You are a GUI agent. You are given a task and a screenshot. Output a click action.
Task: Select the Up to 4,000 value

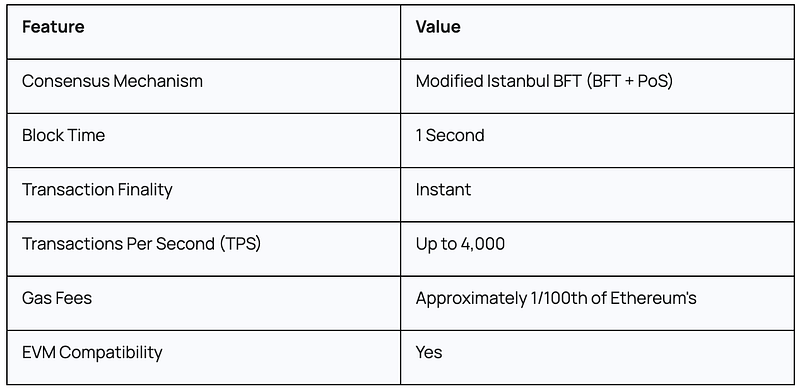(460, 244)
